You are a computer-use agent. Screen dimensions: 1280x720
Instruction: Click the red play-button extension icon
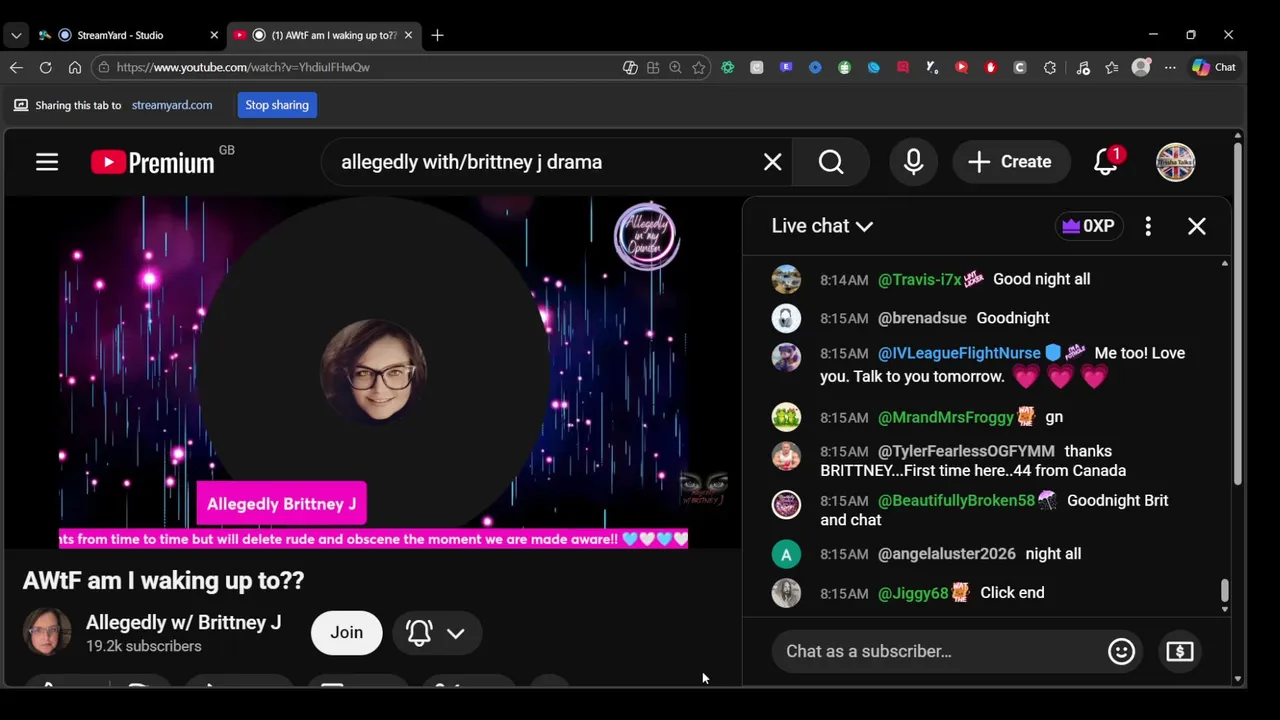tap(961, 67)
